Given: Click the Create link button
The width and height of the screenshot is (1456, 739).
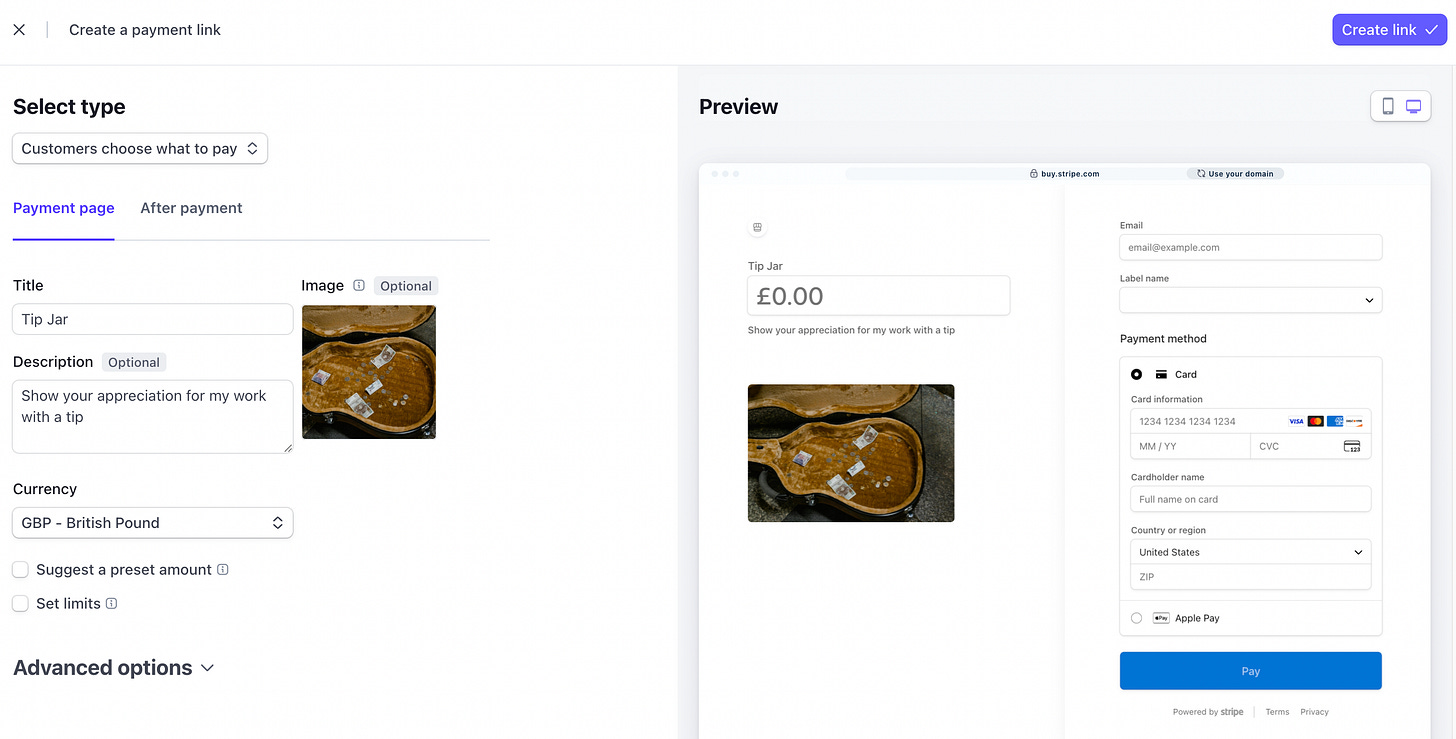Looking at the screenshot, I should pos(1389,29).
